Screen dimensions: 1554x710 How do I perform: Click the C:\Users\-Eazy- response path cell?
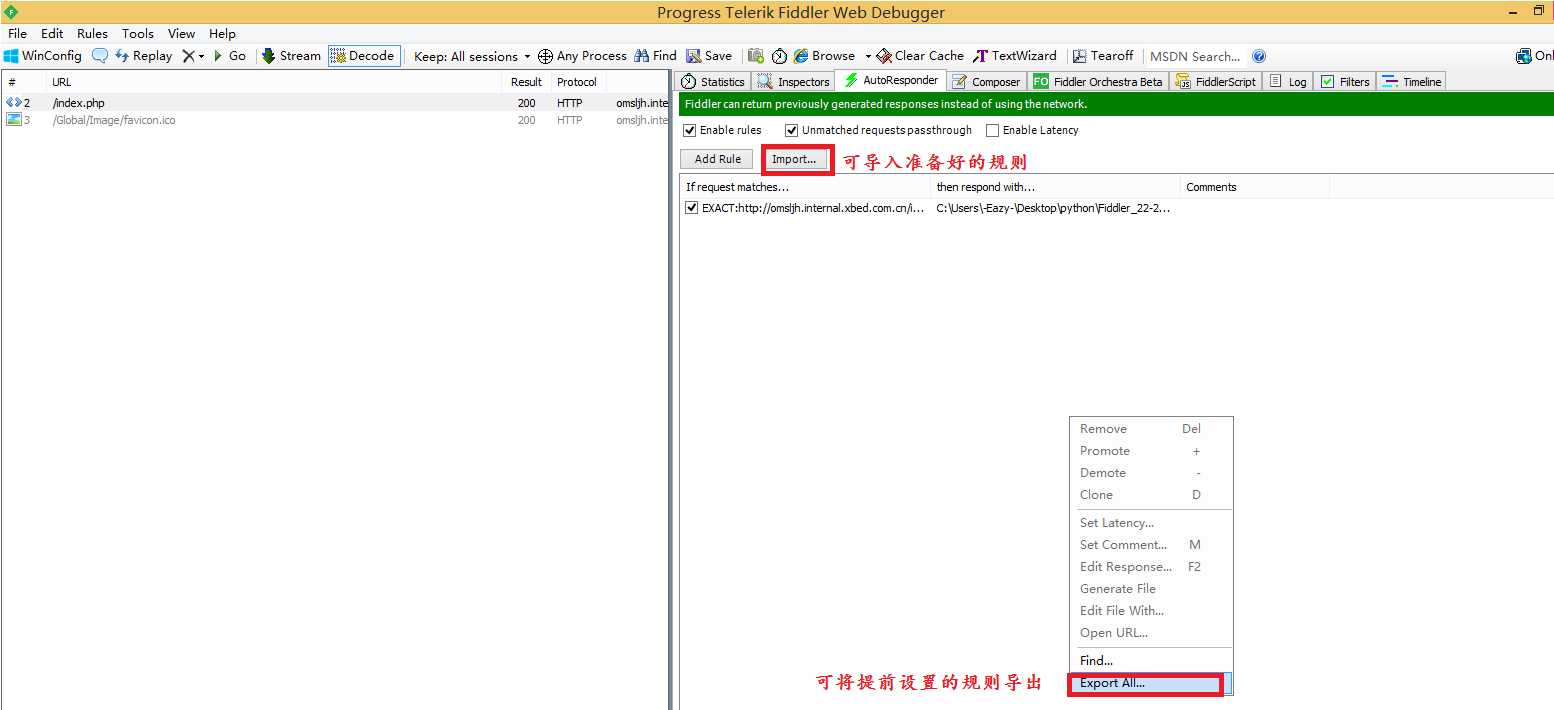point(1054,208)
